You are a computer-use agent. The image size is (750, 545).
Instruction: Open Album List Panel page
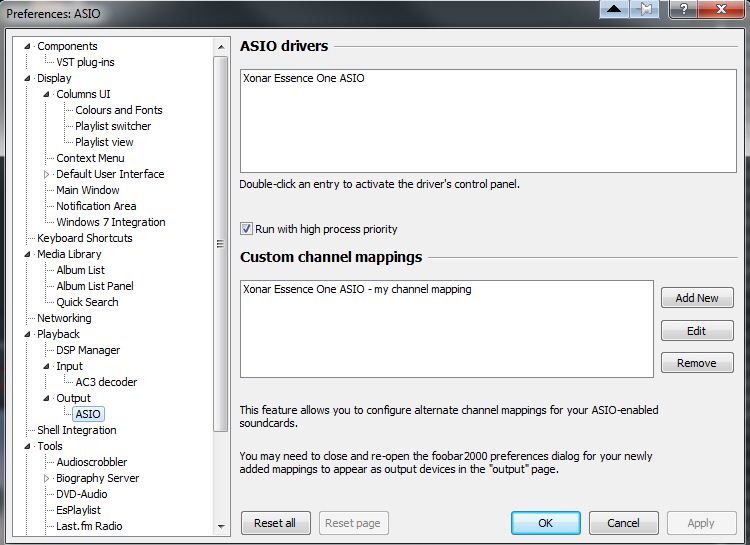(x=95, y=286)
